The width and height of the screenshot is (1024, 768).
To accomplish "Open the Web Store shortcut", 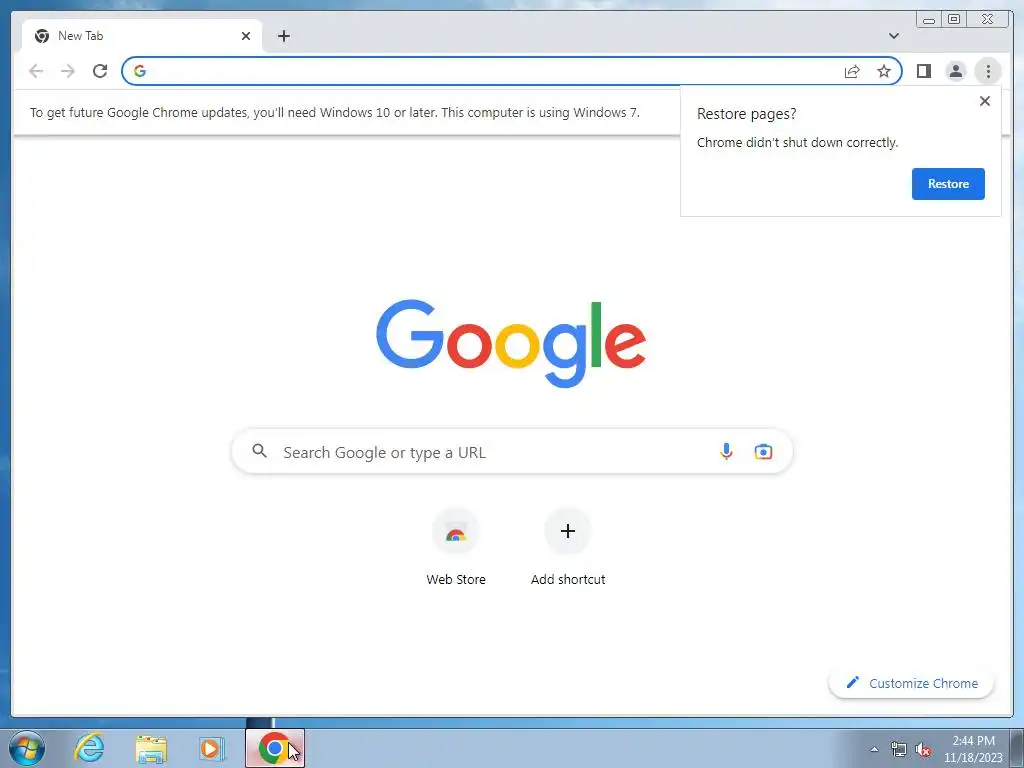I will pyautogui.click(x=456, y=547).
